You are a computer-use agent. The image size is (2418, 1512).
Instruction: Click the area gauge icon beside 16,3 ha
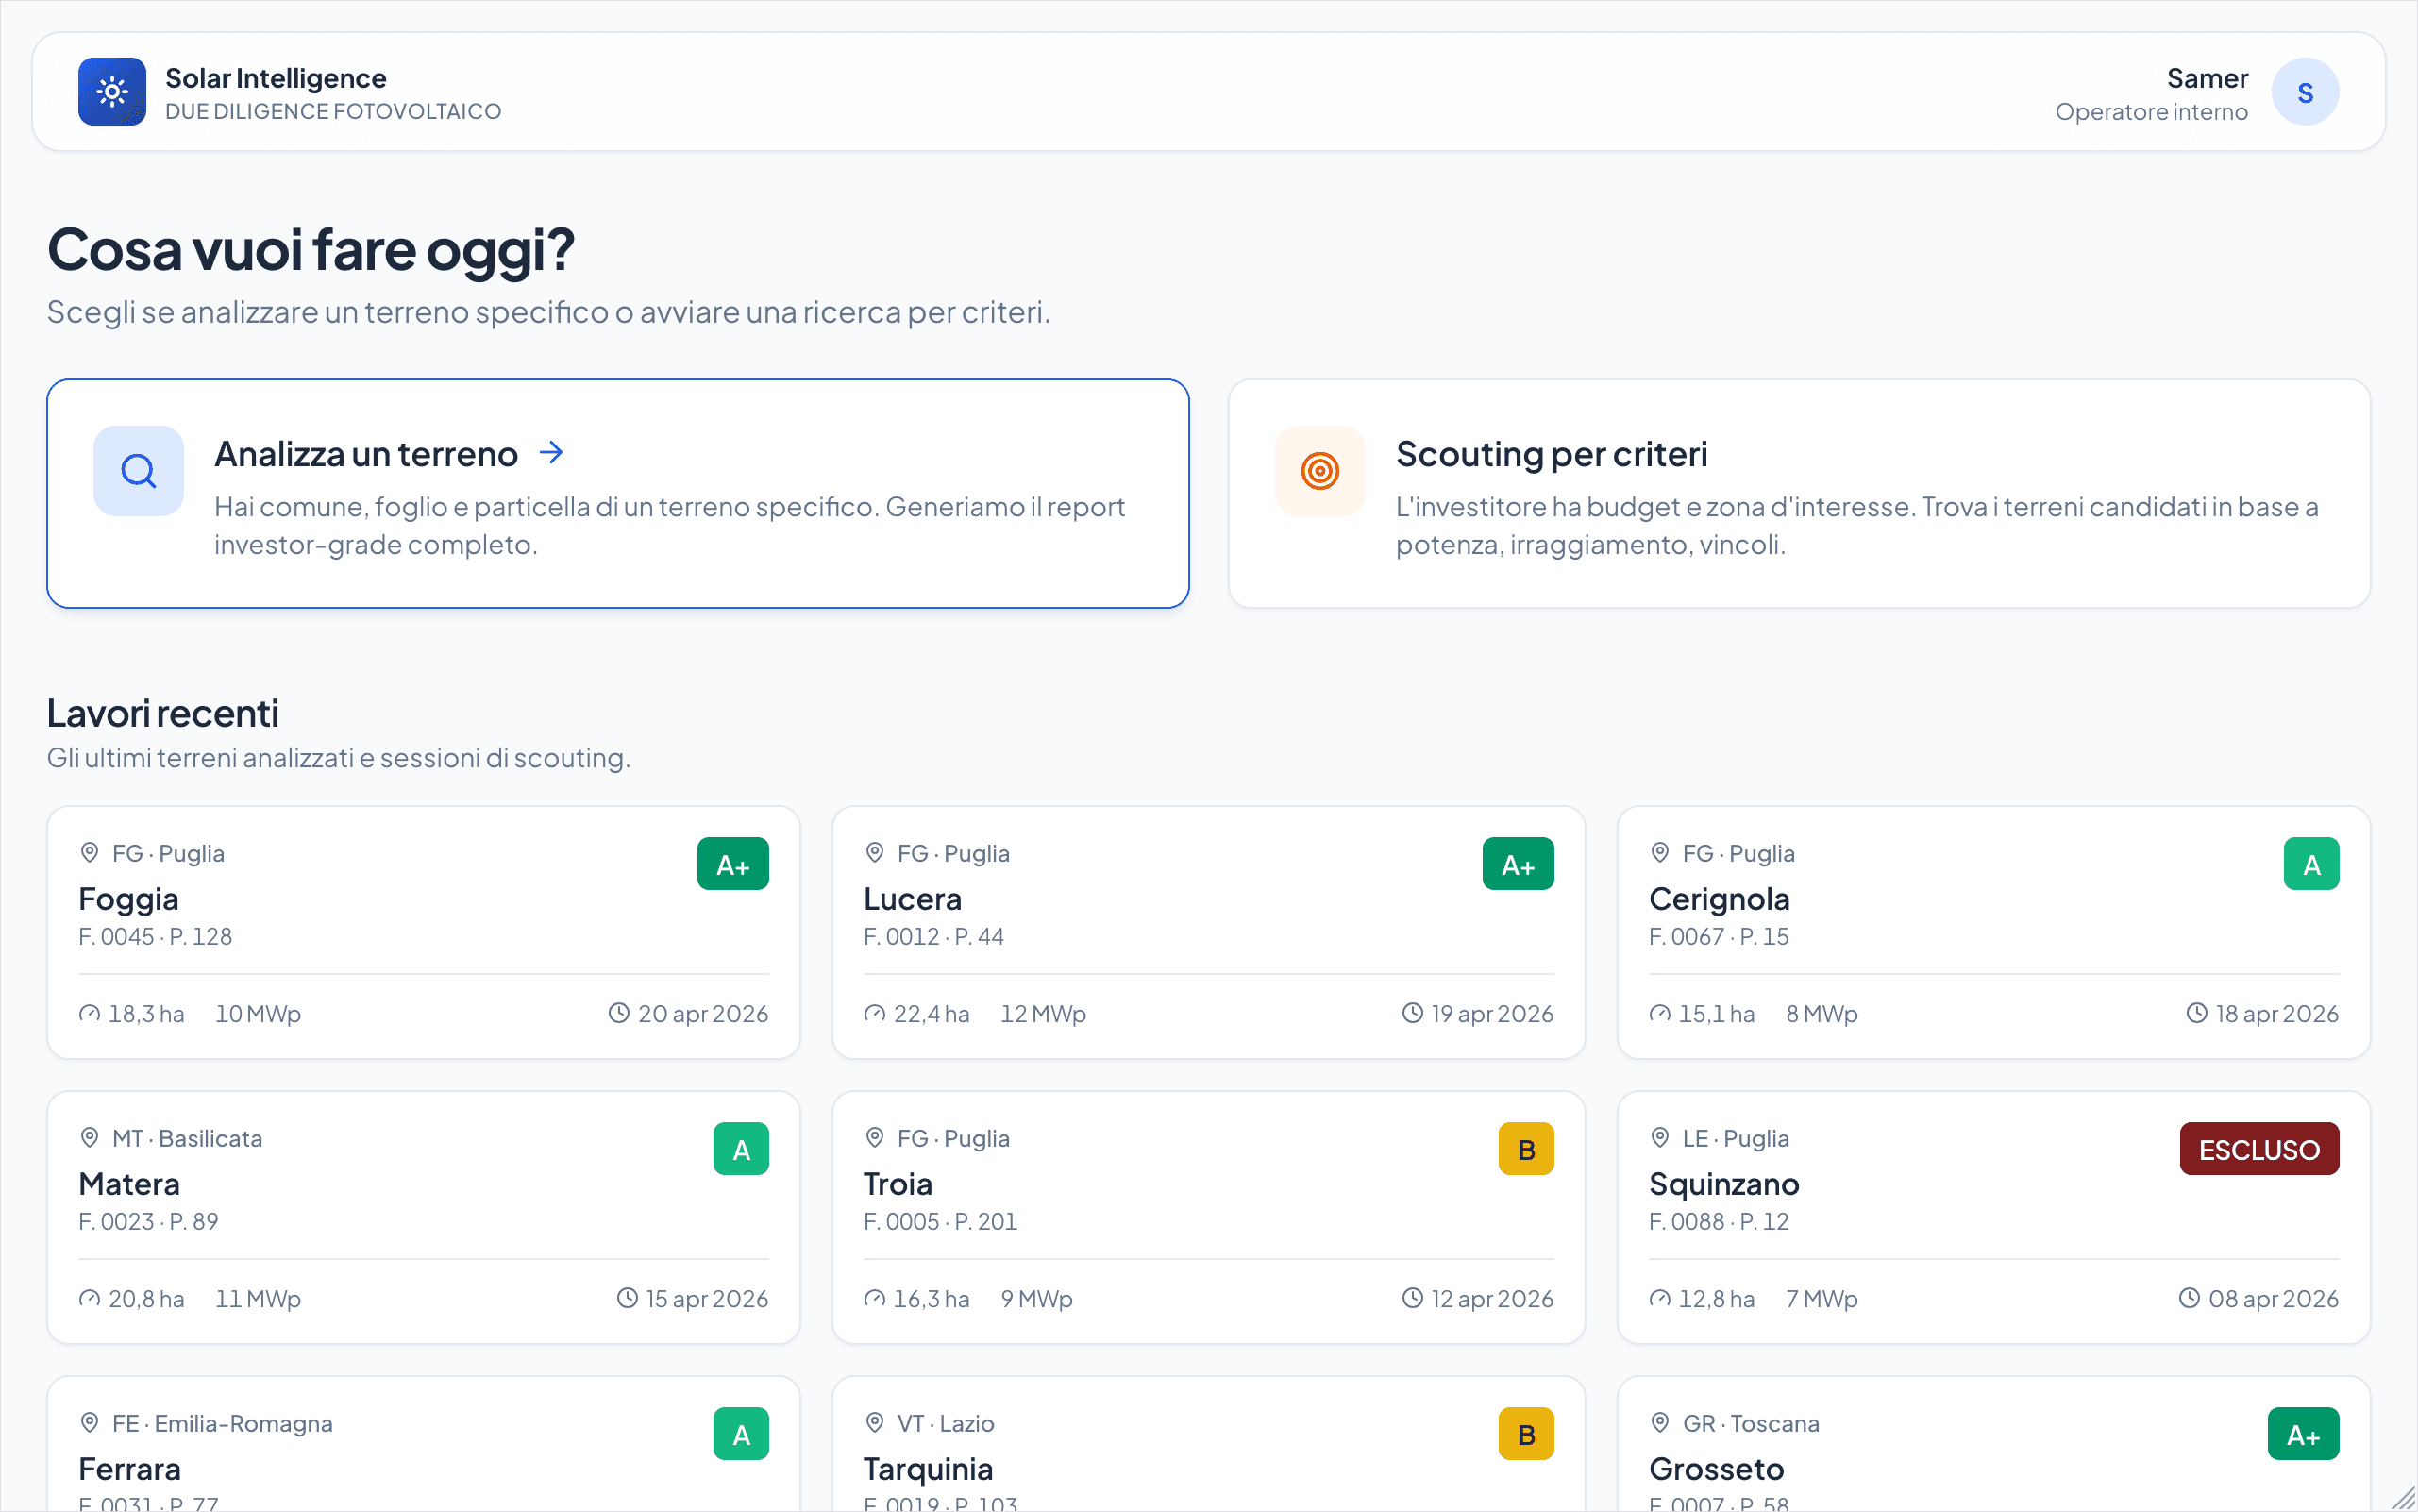(874, 1299)
